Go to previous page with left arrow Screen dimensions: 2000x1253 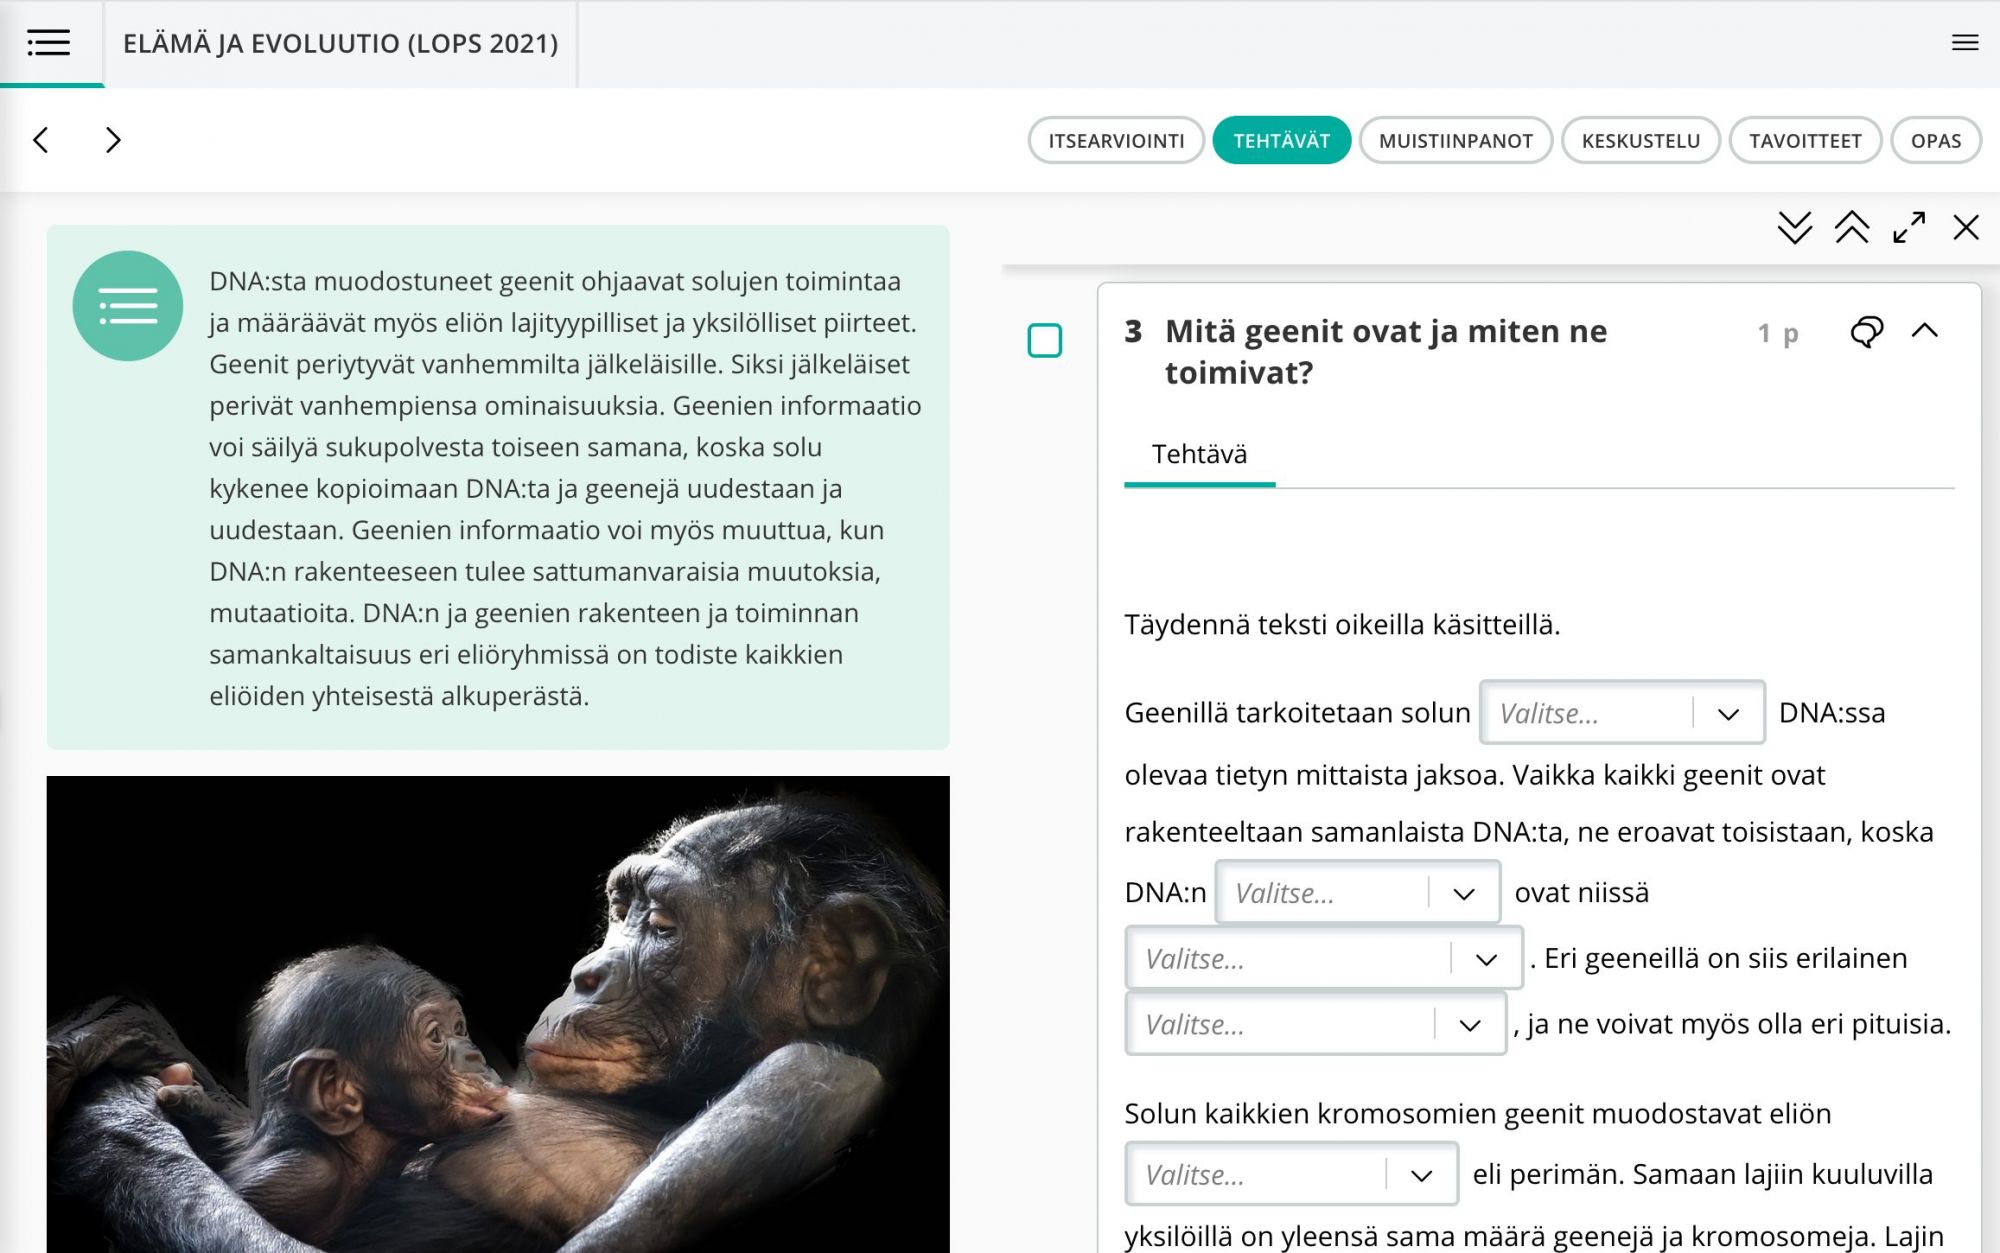[41, 140]
